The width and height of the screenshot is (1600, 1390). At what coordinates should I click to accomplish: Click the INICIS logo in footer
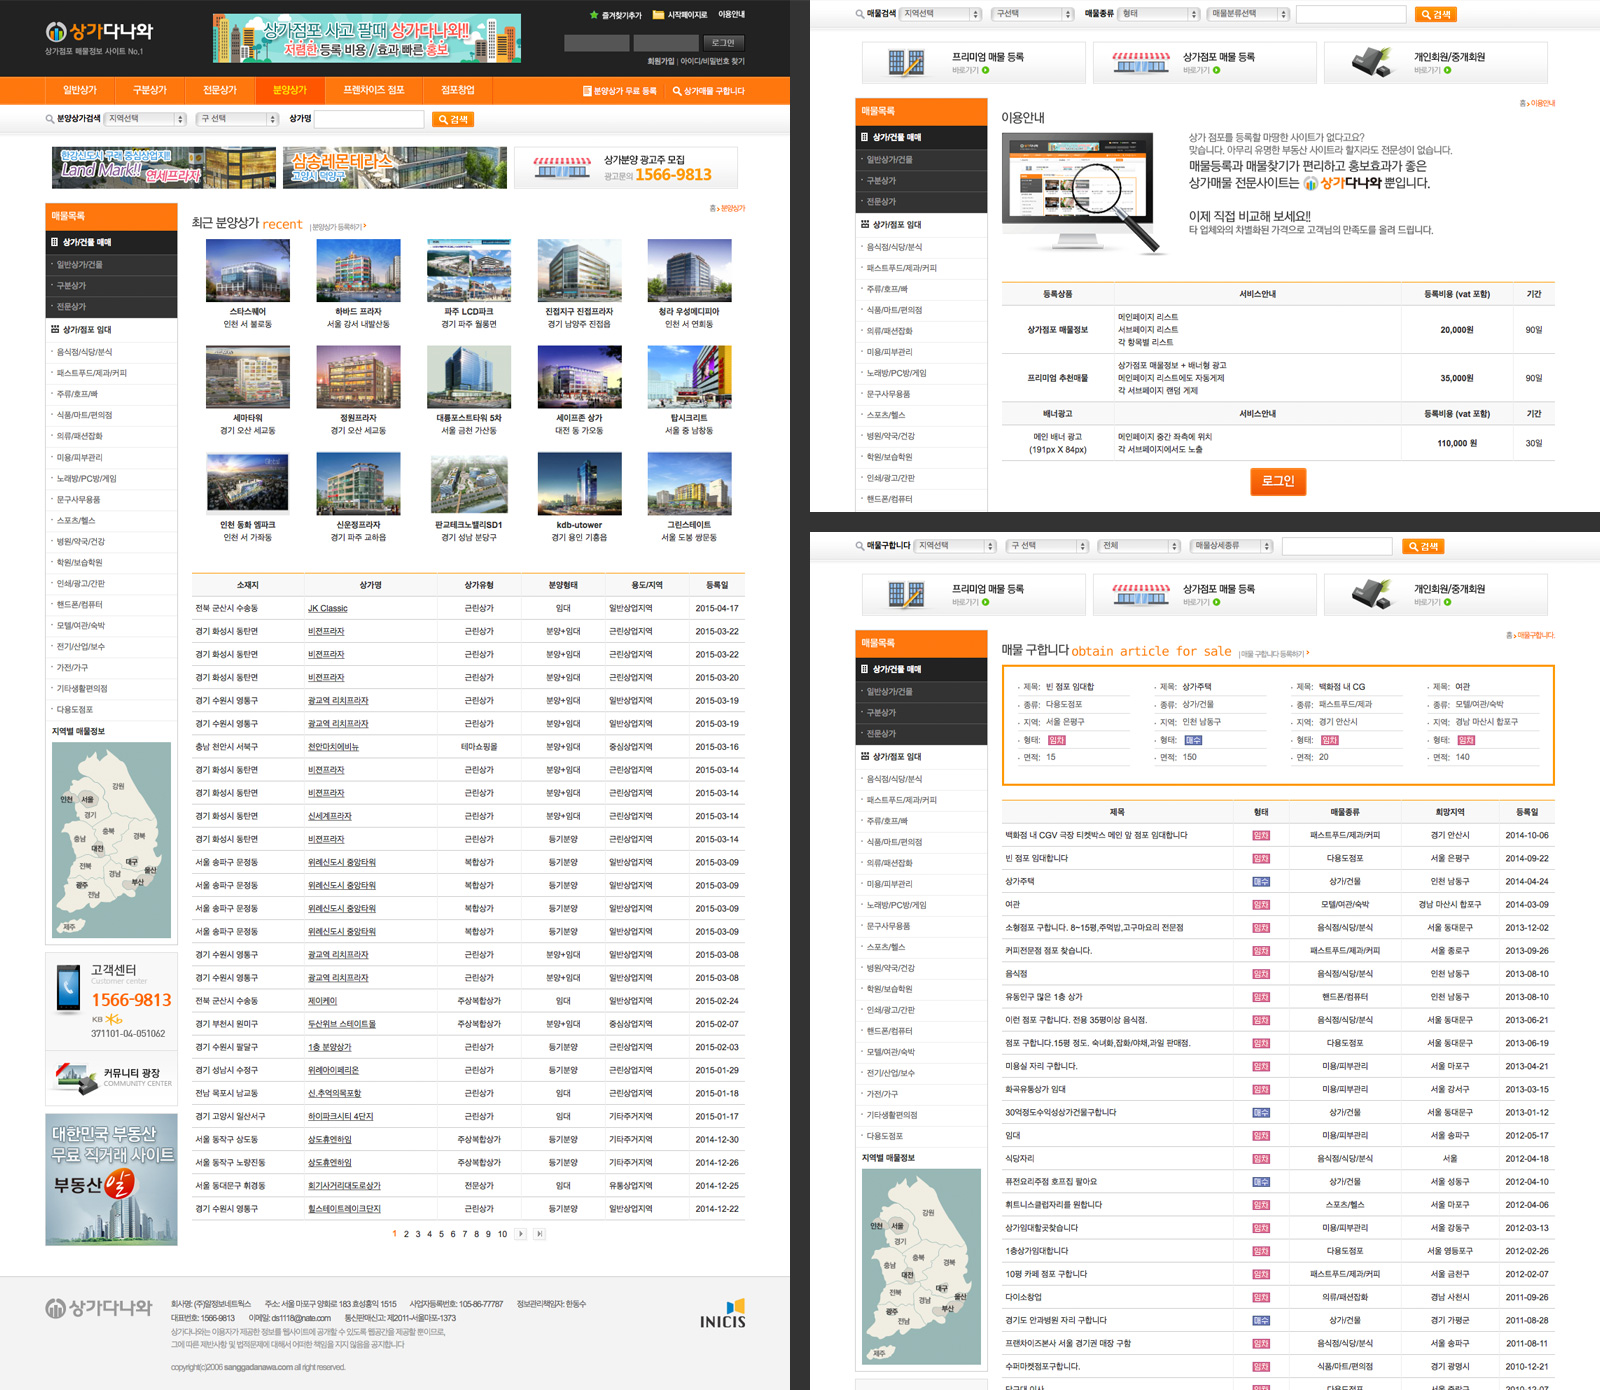(x=722, y=1314)
